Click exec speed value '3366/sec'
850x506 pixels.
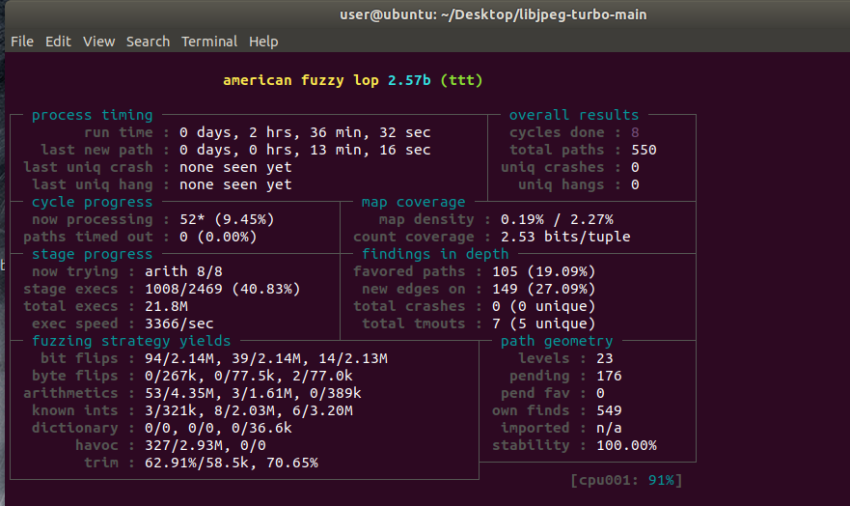point(179,323)
